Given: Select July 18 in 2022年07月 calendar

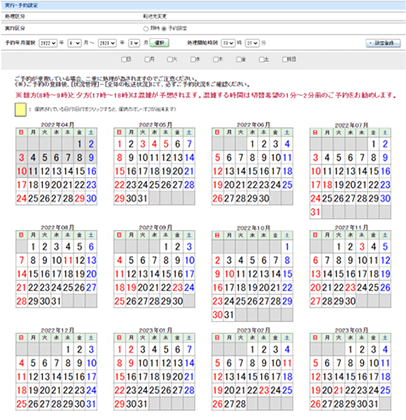Looking at the screenshot, I should tap(327, 185).
